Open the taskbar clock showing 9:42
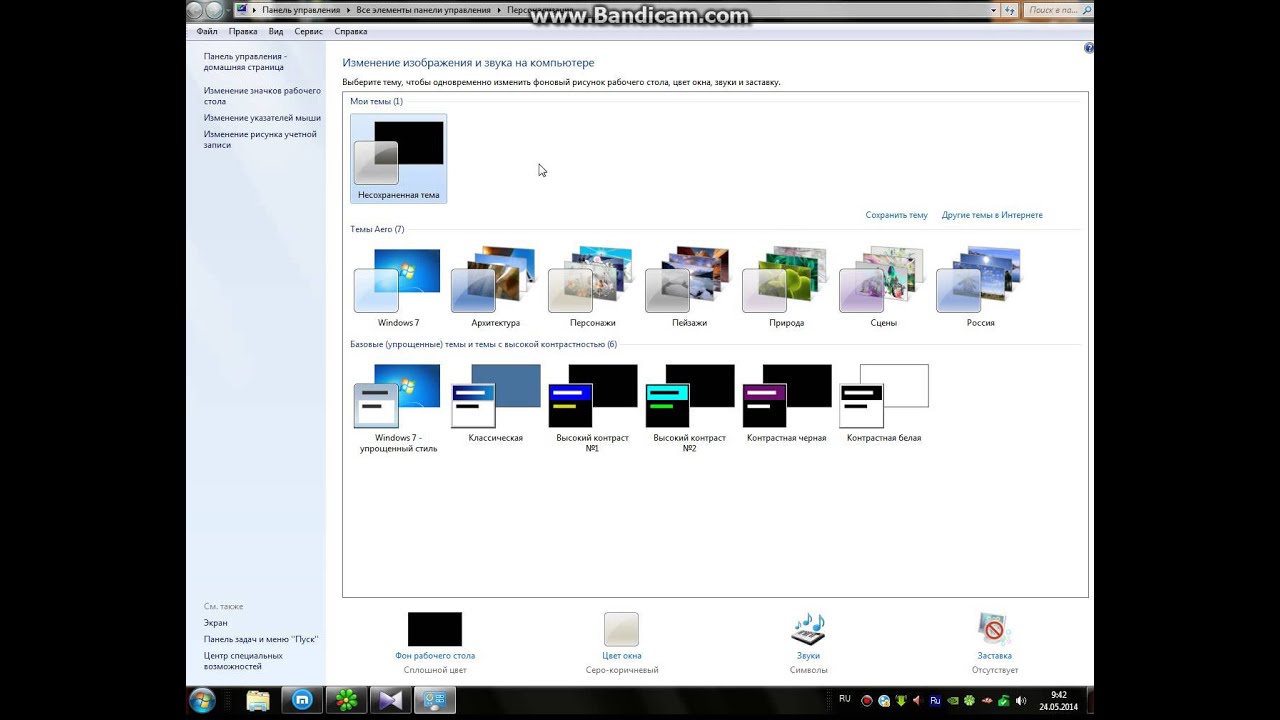1280x720 pixels. pos(1059,701)
